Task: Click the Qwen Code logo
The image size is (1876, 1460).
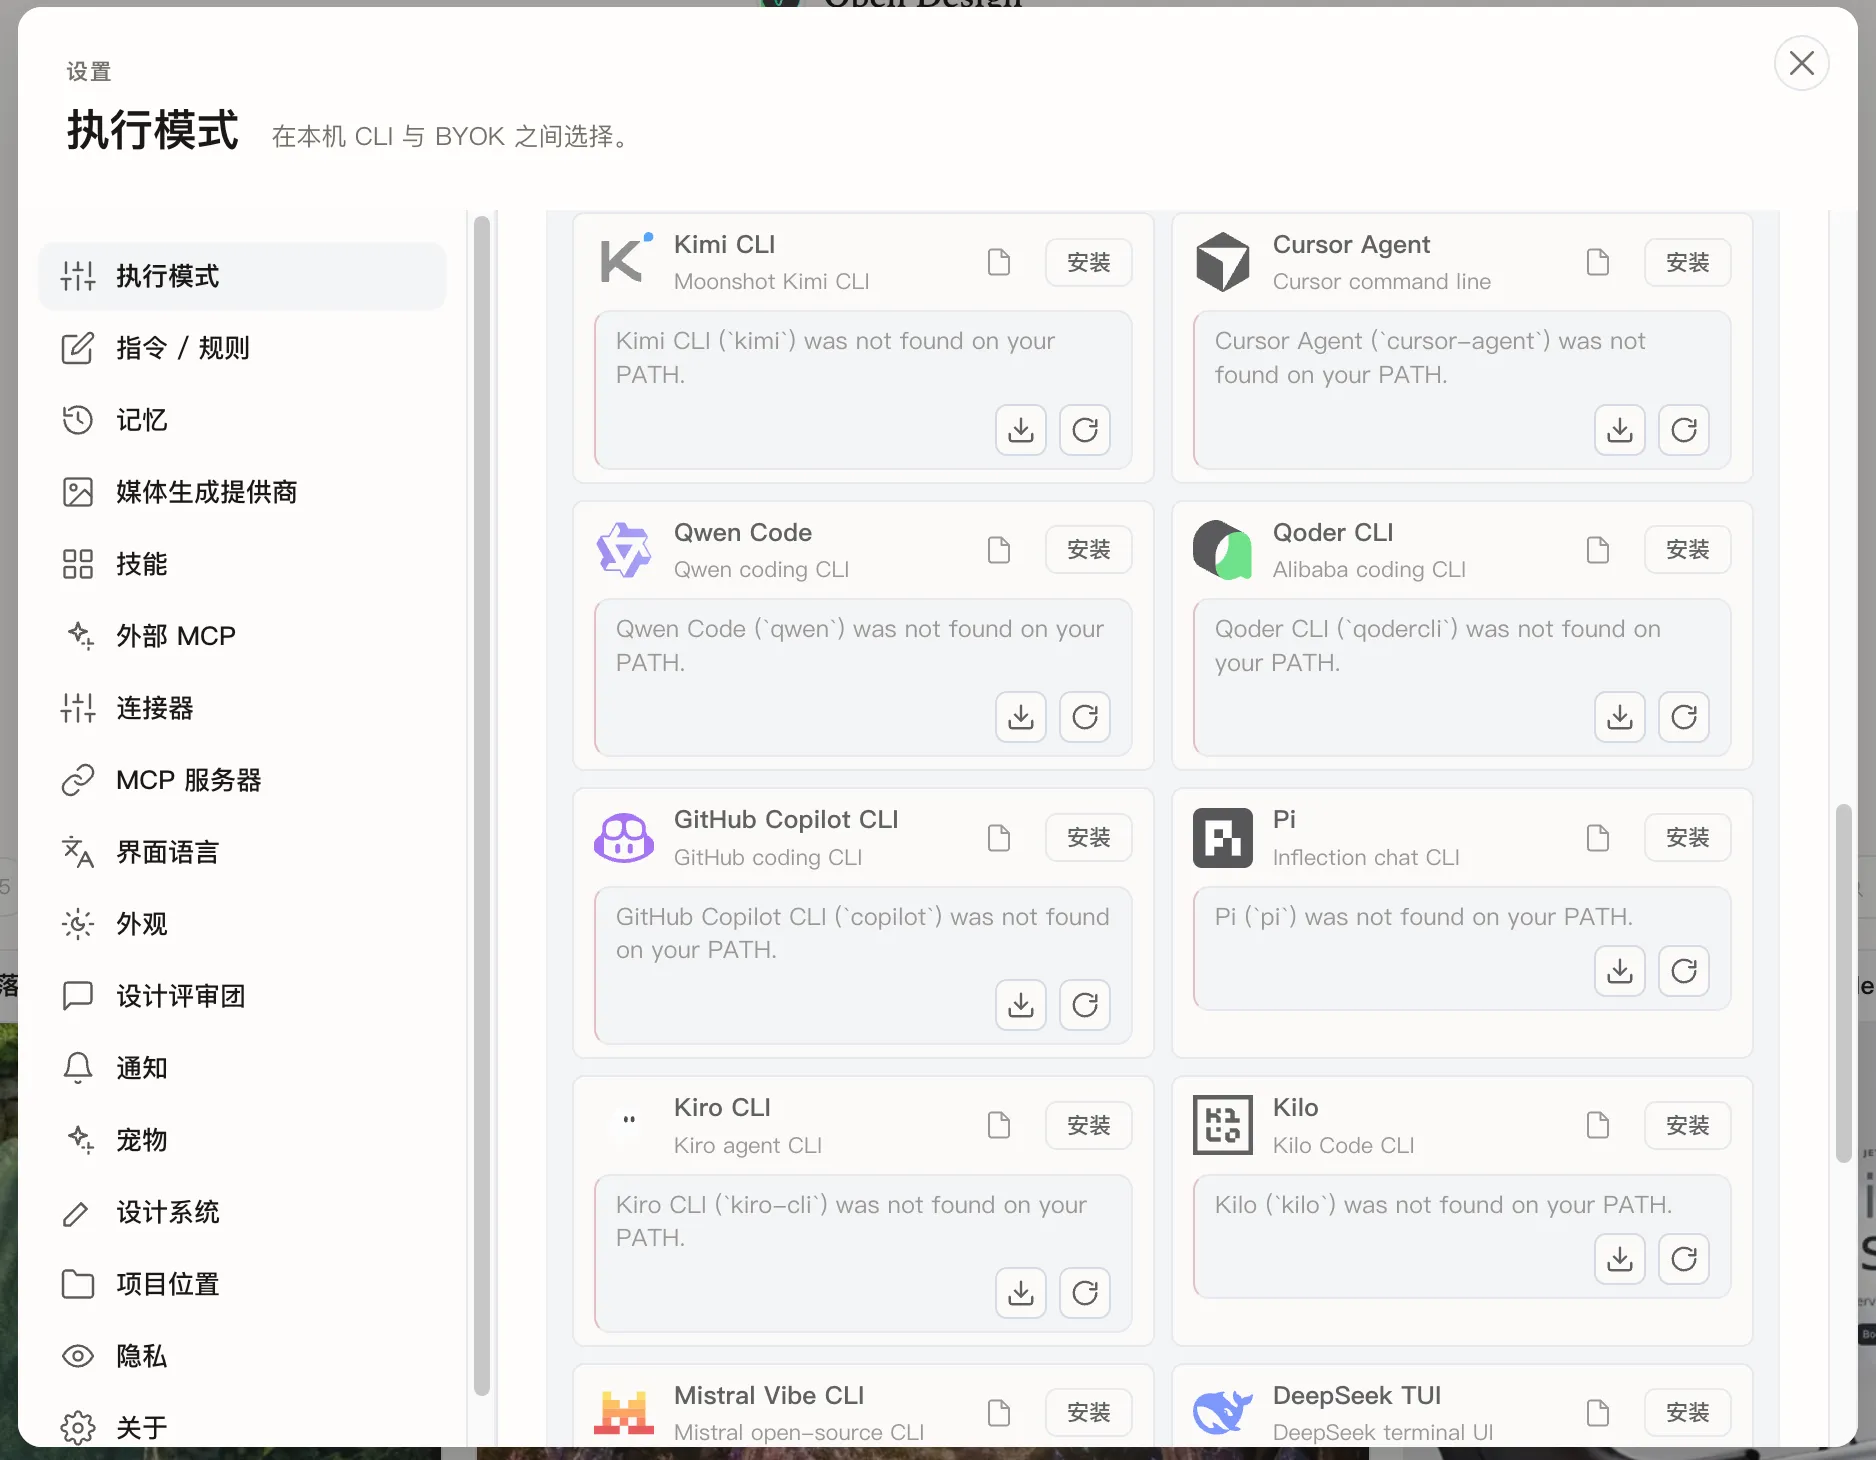Action: (x=624, y=550)
